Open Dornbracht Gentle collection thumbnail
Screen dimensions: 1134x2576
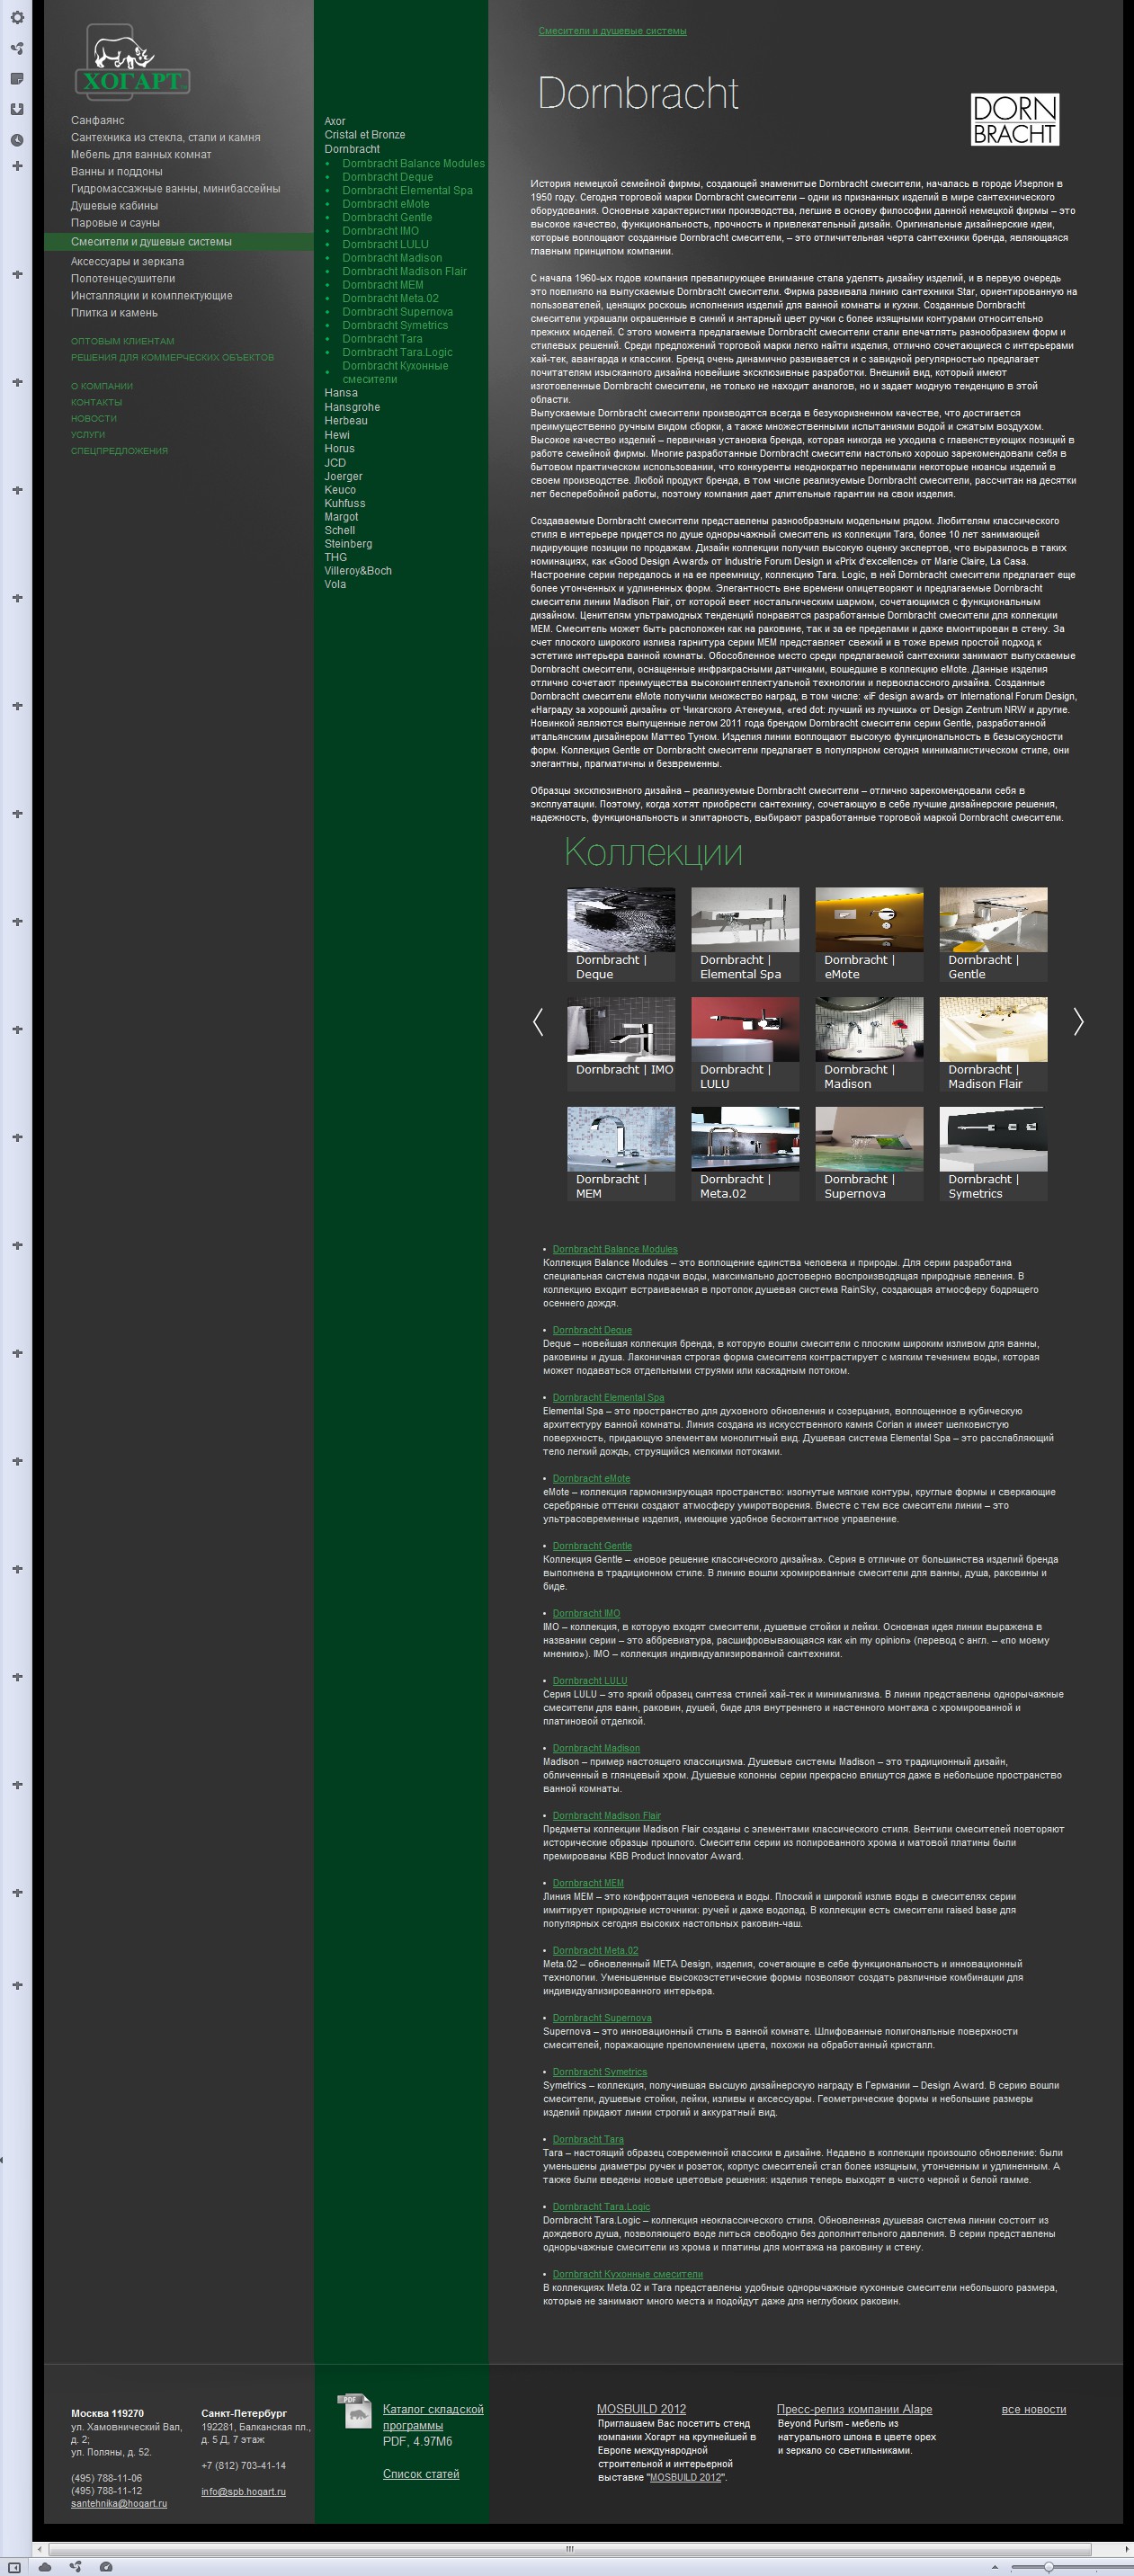993,934
